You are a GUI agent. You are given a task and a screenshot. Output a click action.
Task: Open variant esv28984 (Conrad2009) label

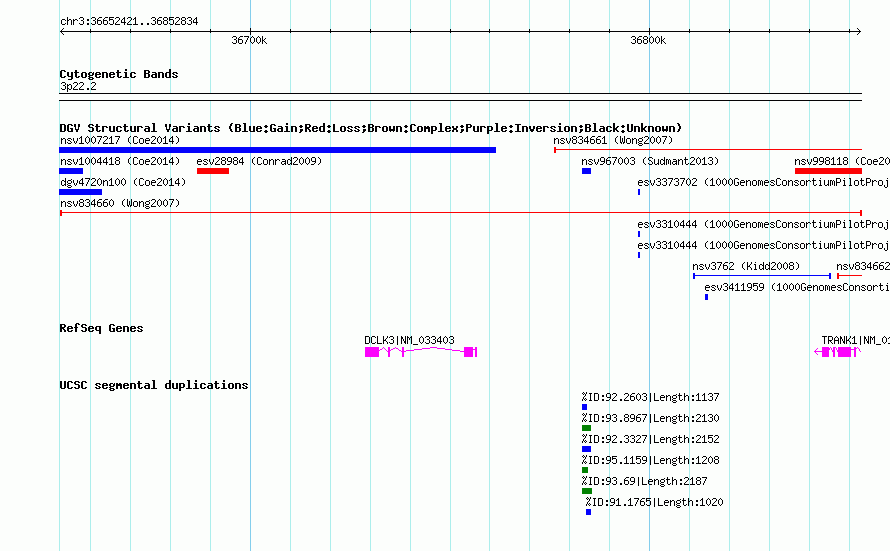(259, 161)
